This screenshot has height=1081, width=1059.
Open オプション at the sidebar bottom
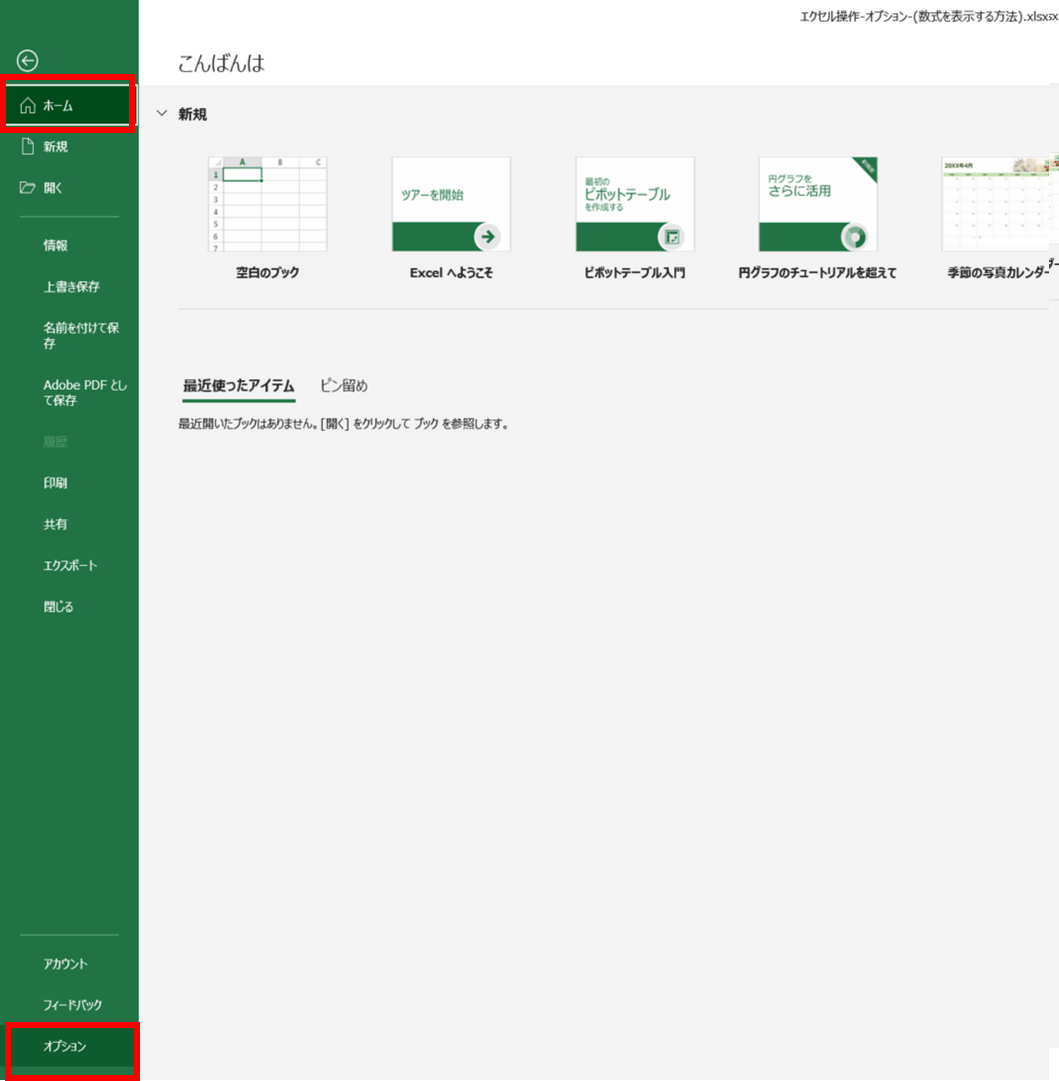(x=65, y=1046)
